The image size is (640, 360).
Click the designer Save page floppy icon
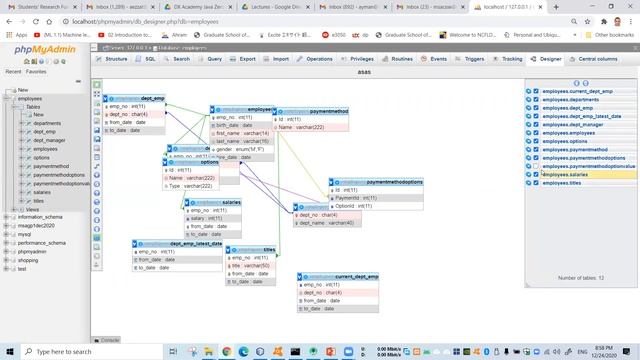[97, 130]
